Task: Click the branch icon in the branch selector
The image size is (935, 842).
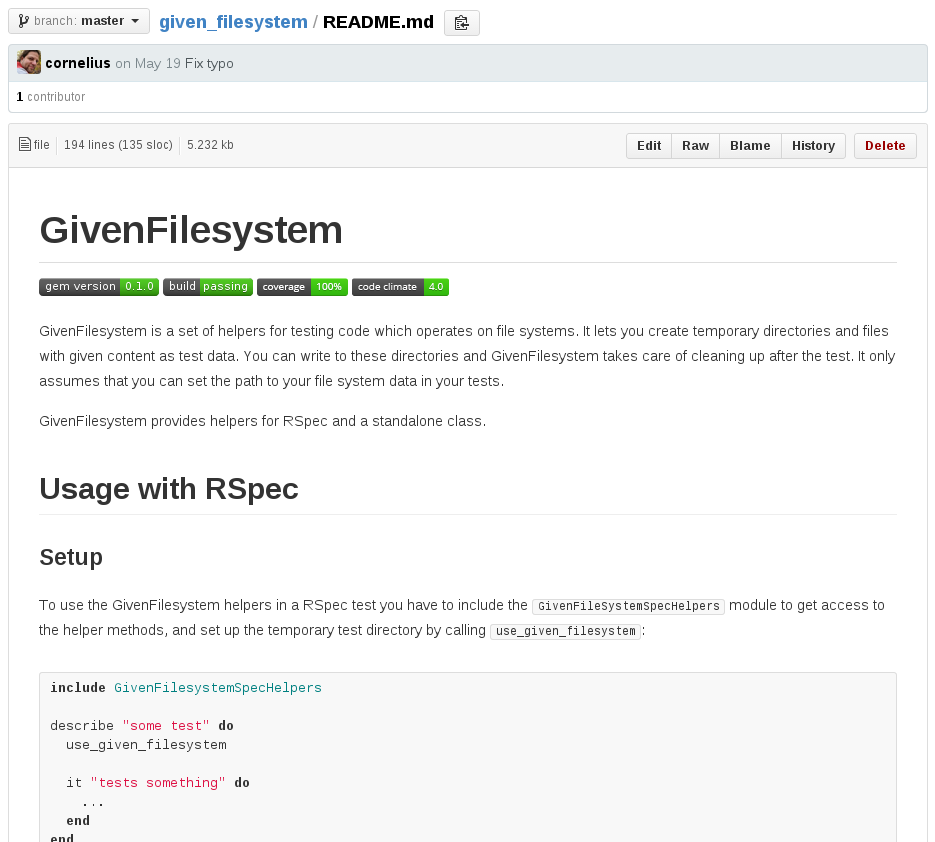Action: pos(23,21)
